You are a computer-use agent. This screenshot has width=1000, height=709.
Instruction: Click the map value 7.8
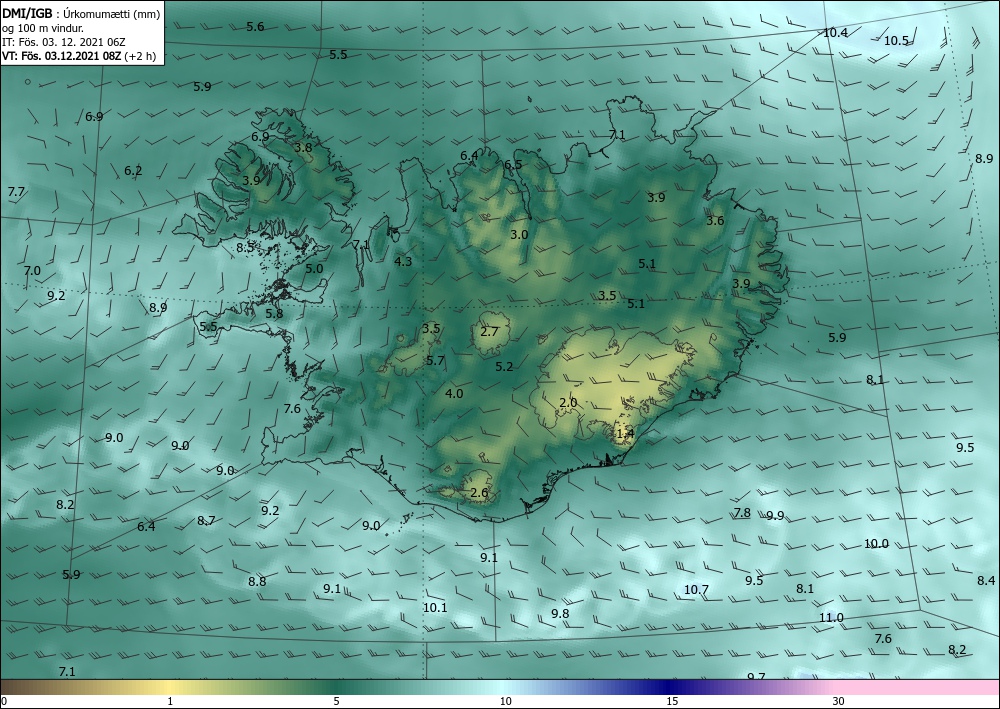[742, 513]
